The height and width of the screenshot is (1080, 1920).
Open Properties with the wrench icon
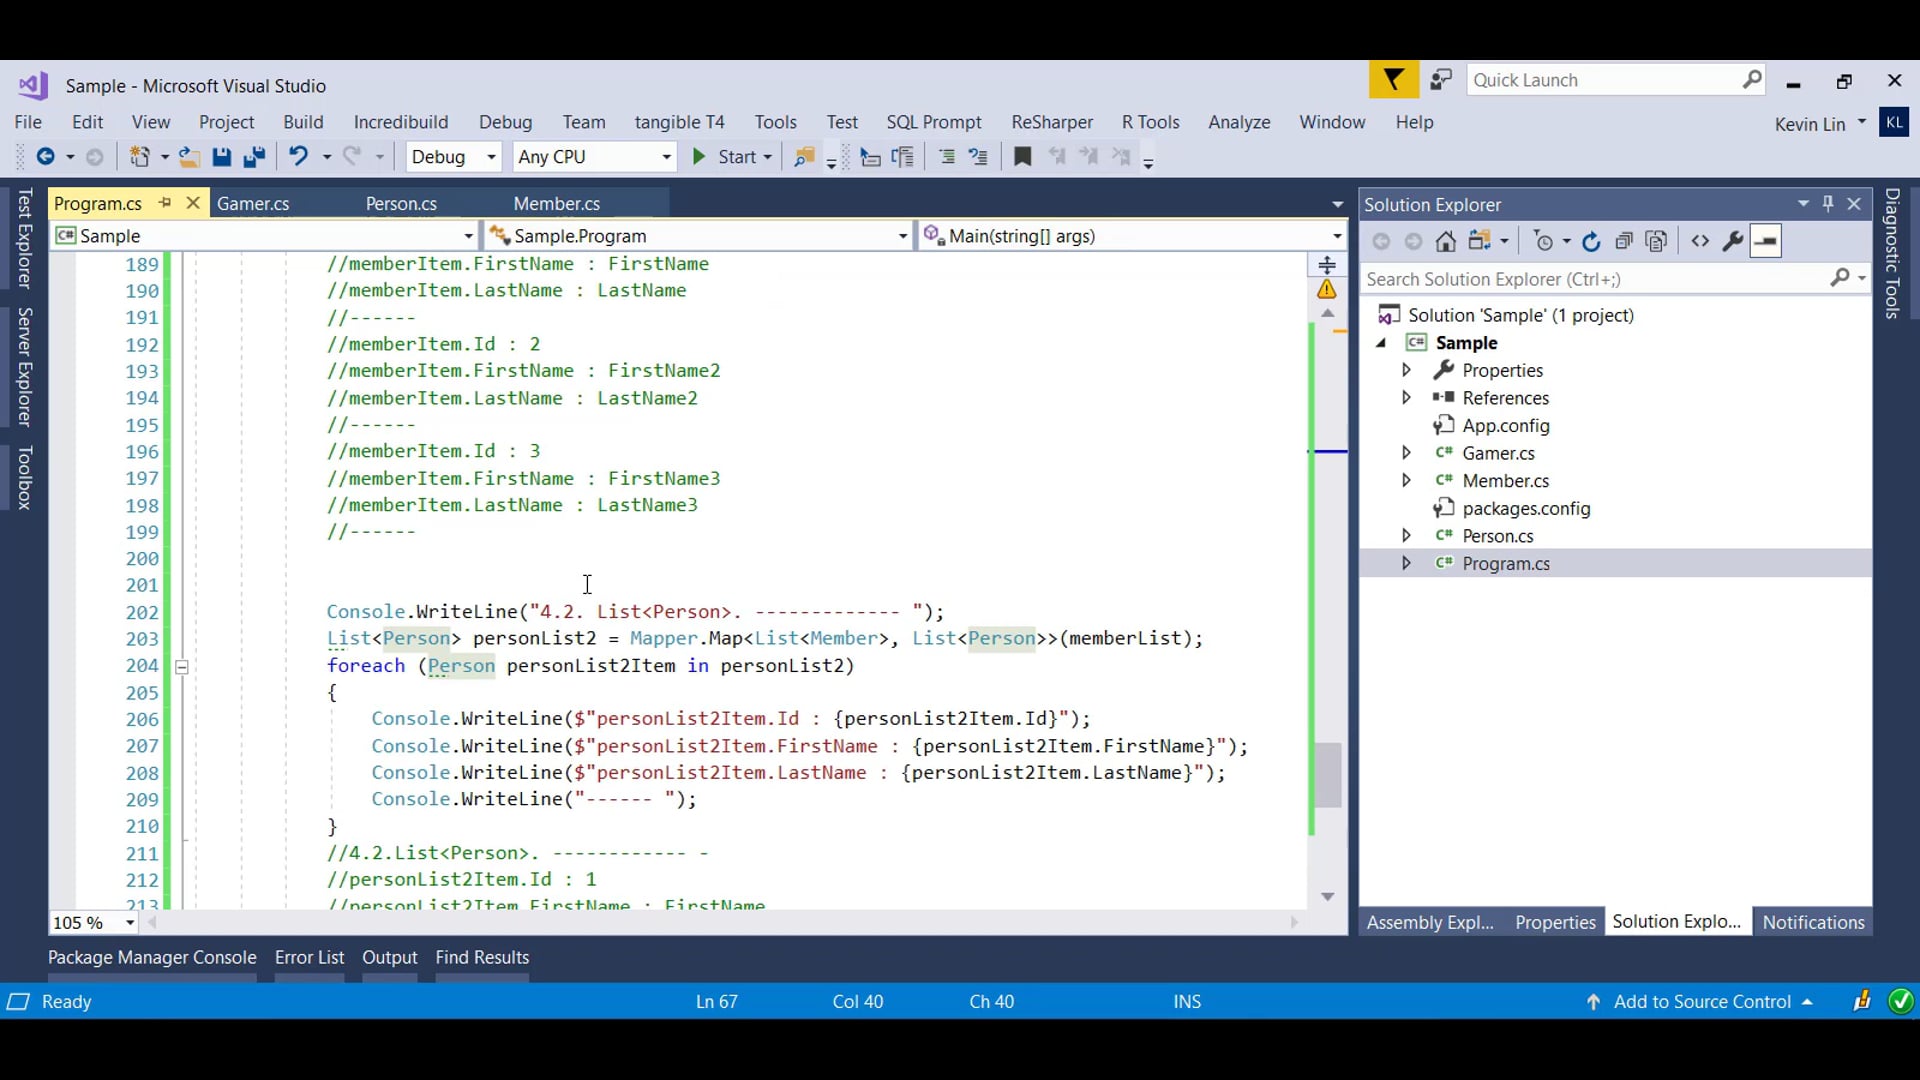pyautogui.click(x=1733, y=241)
